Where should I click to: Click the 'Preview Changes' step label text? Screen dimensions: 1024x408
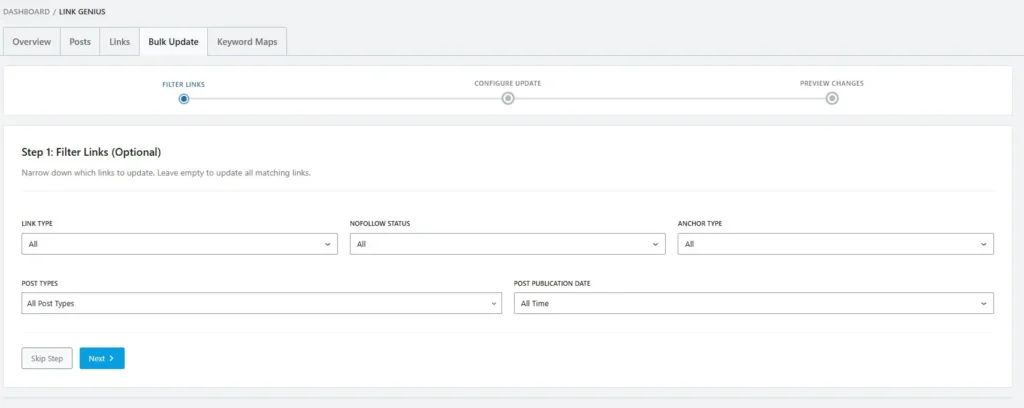(x=832, y=83)
